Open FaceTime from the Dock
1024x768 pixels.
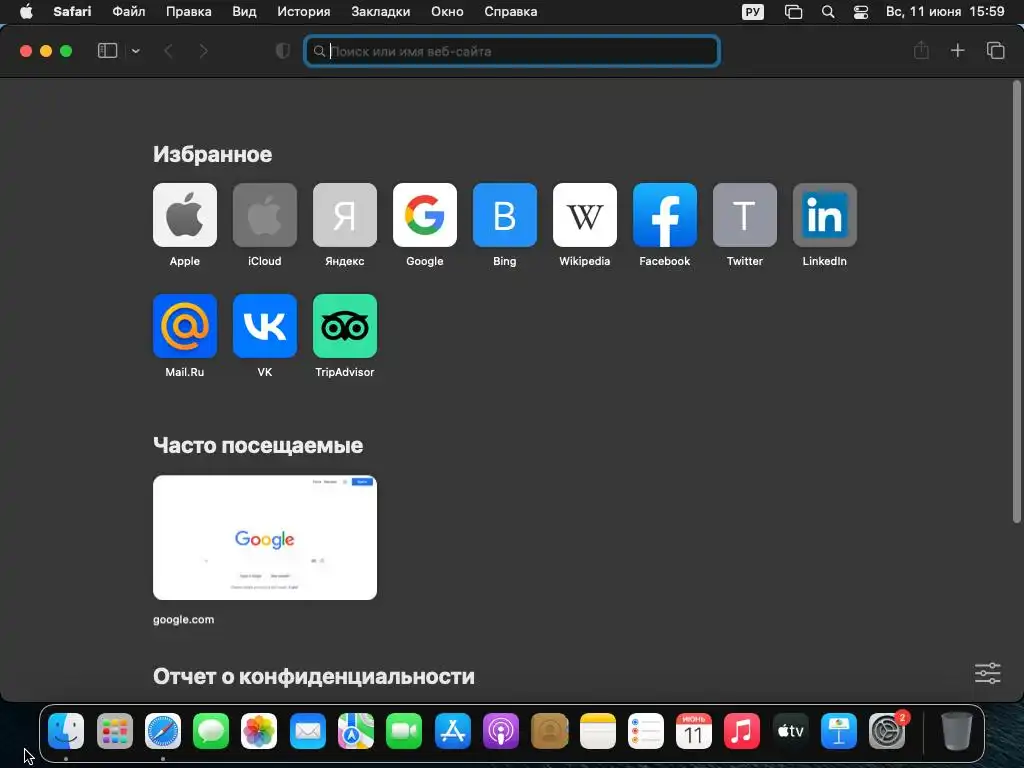pyautogui.click(x=404, y=731)
